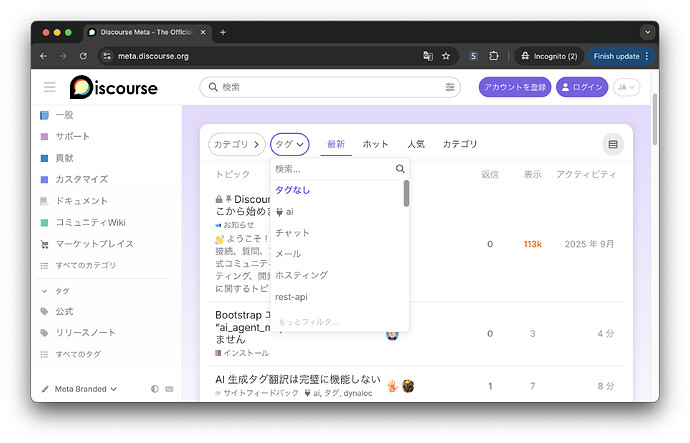Screen dimensions: 690x443
Task: Open すべてのカテゴリ link
Action: click(x=85, y=265)
